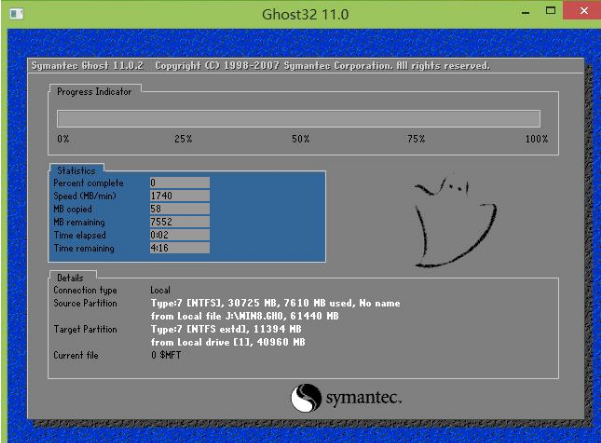Viewport: 601px width, 443px height.
Task: Select the Time elapsed value field
Action: click(178, 235)
